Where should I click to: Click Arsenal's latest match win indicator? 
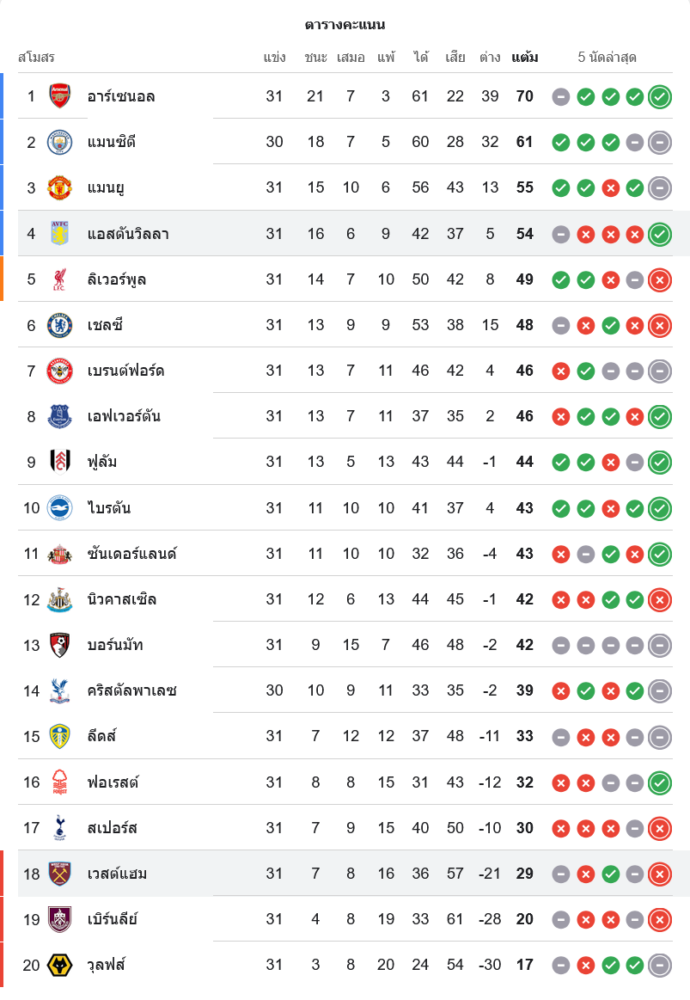click(659, 97)
